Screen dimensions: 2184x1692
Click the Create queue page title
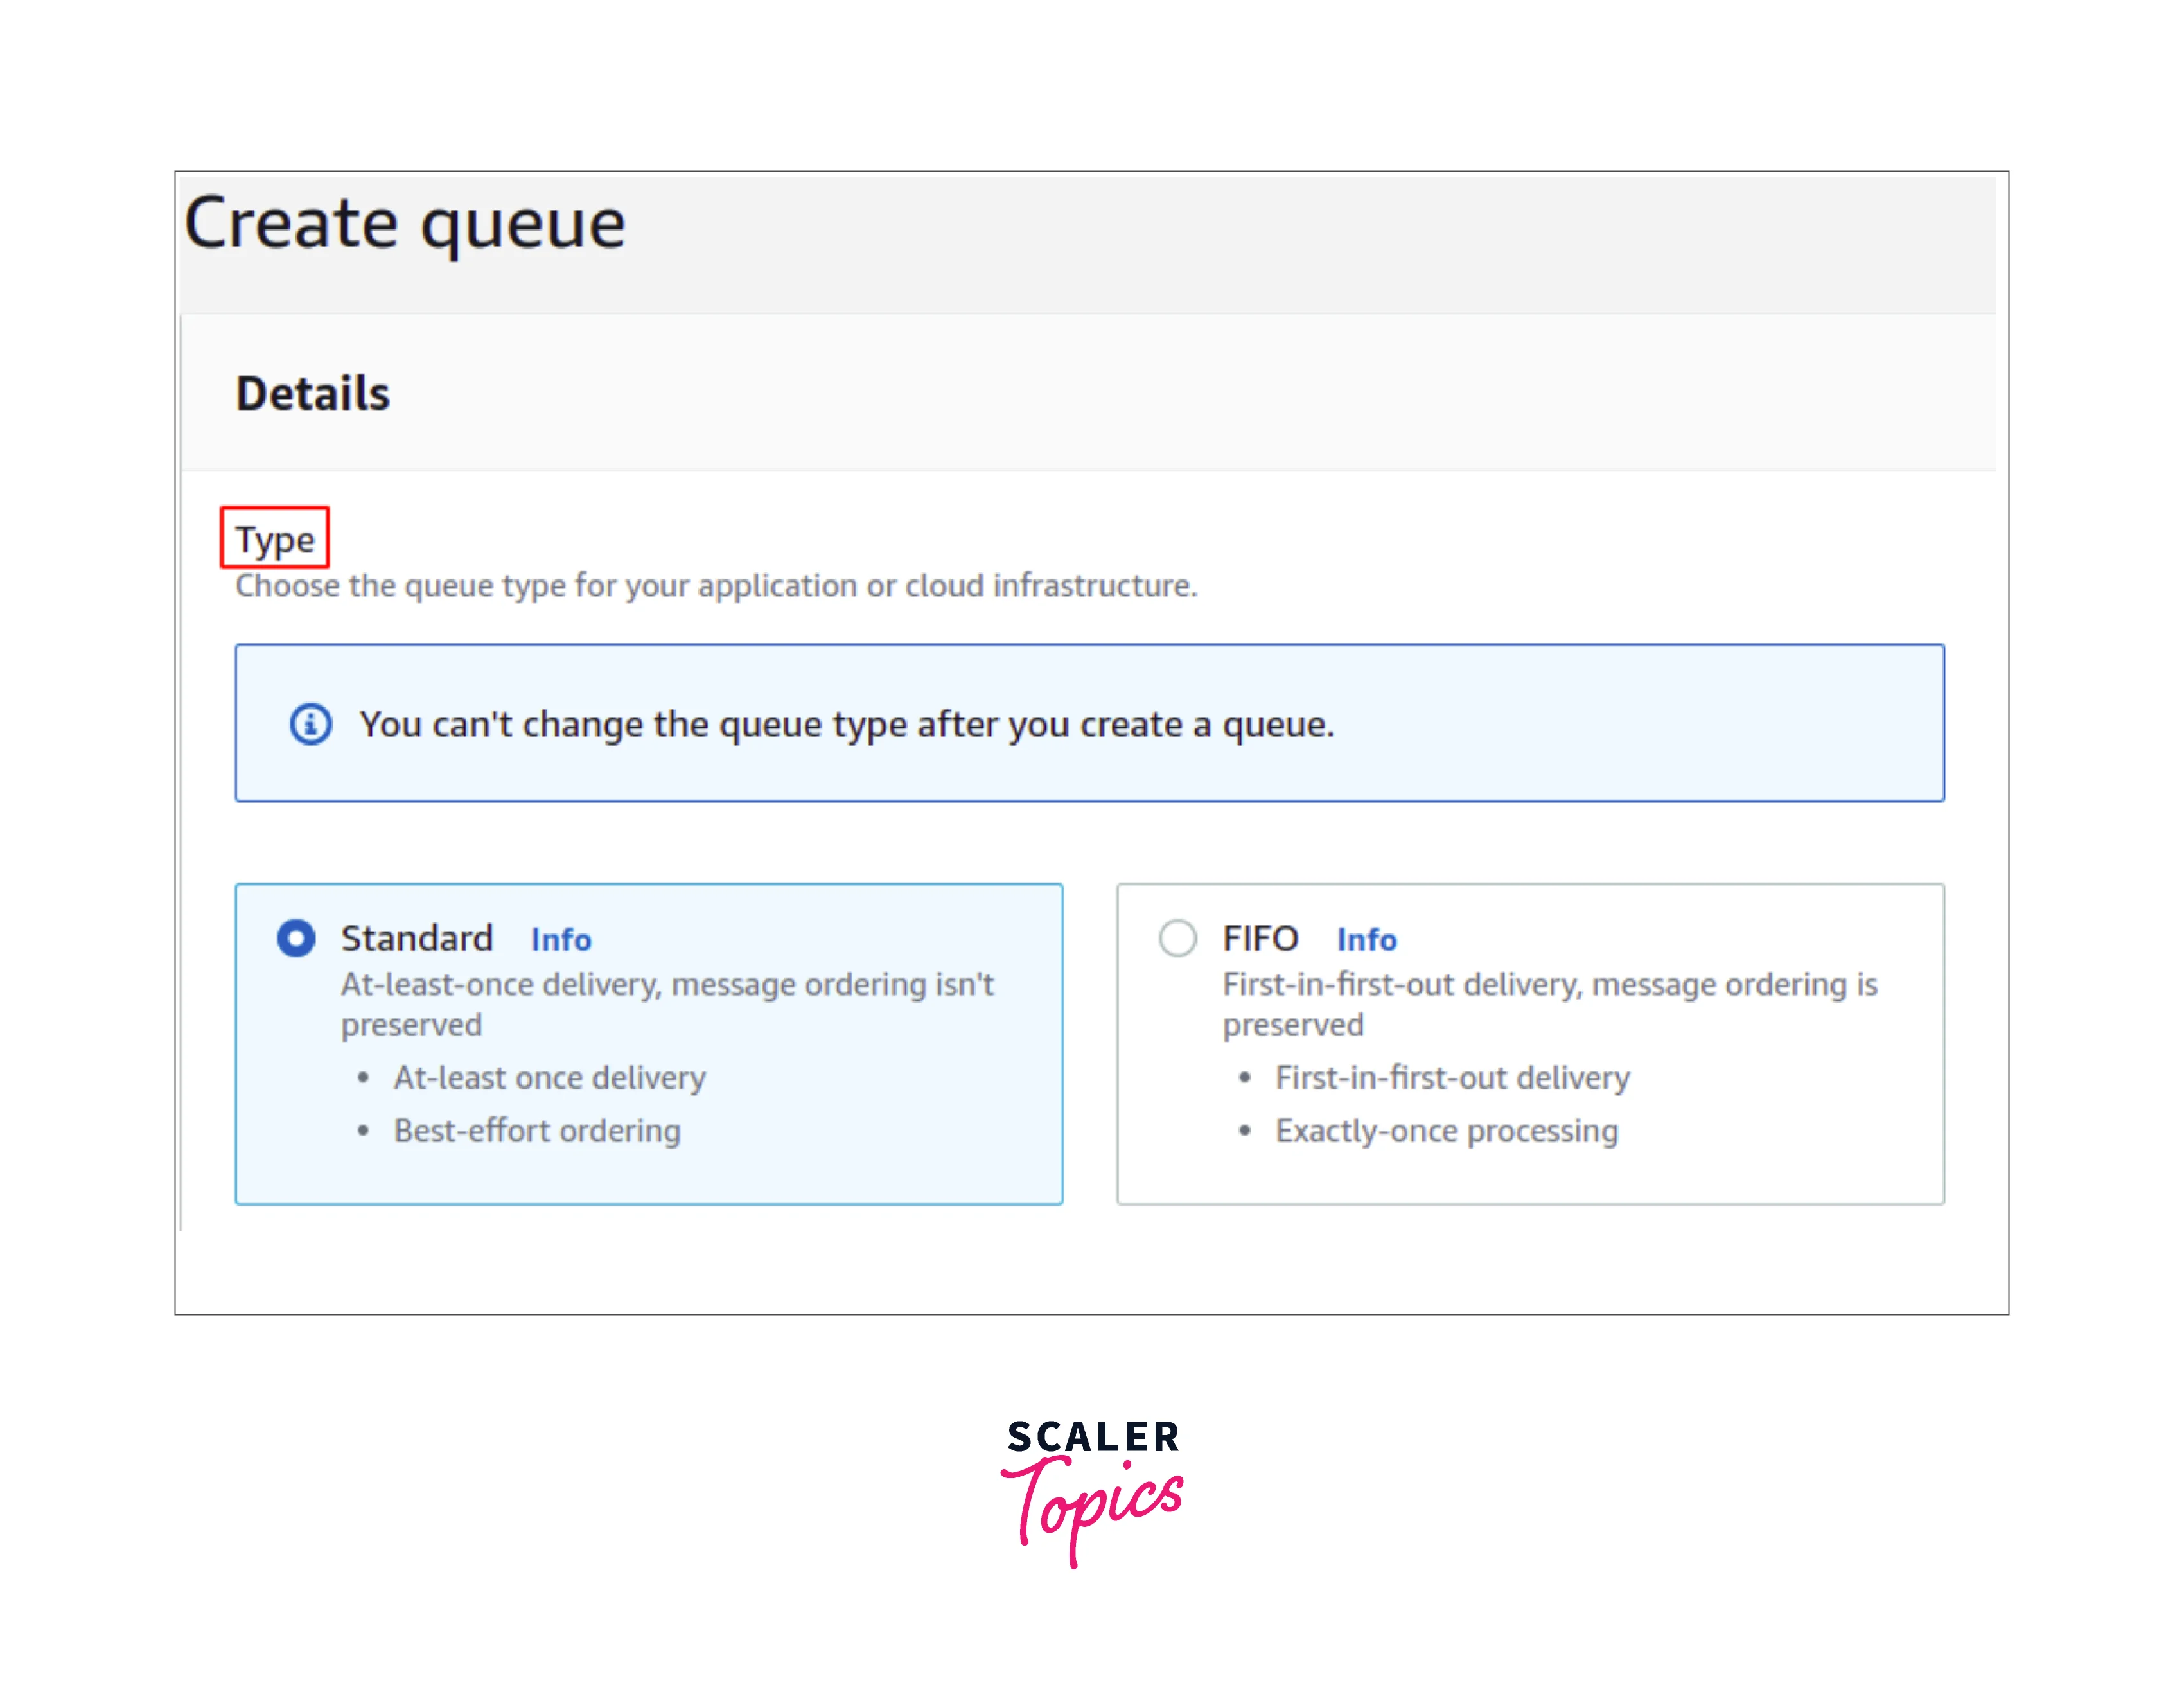(405, 223)
